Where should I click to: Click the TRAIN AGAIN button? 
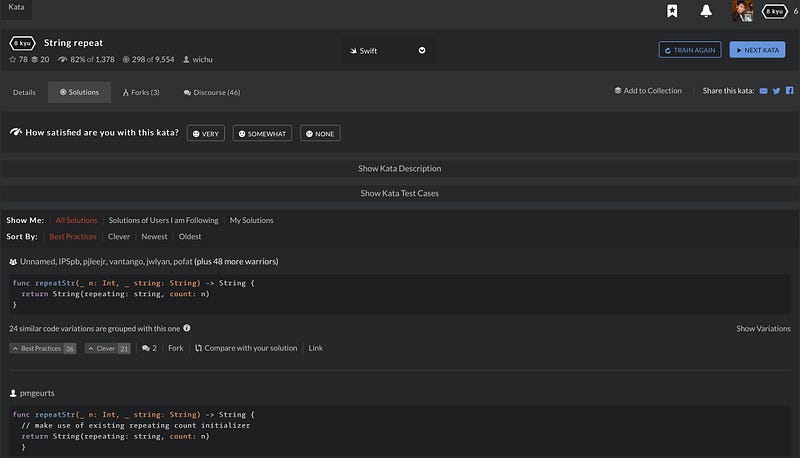[689, 50]
